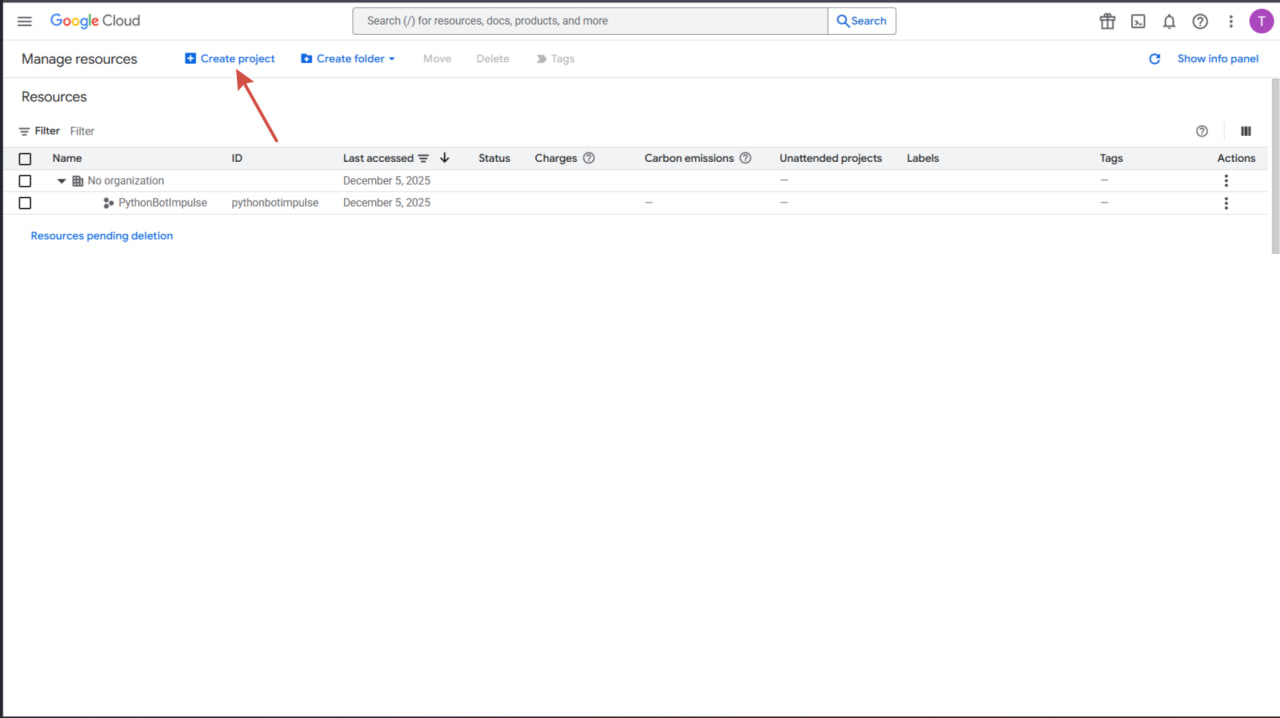This screenshot has width=1280, height=718.
Task: Select all resources checkbox in header
Action: [x=25, y=159]
